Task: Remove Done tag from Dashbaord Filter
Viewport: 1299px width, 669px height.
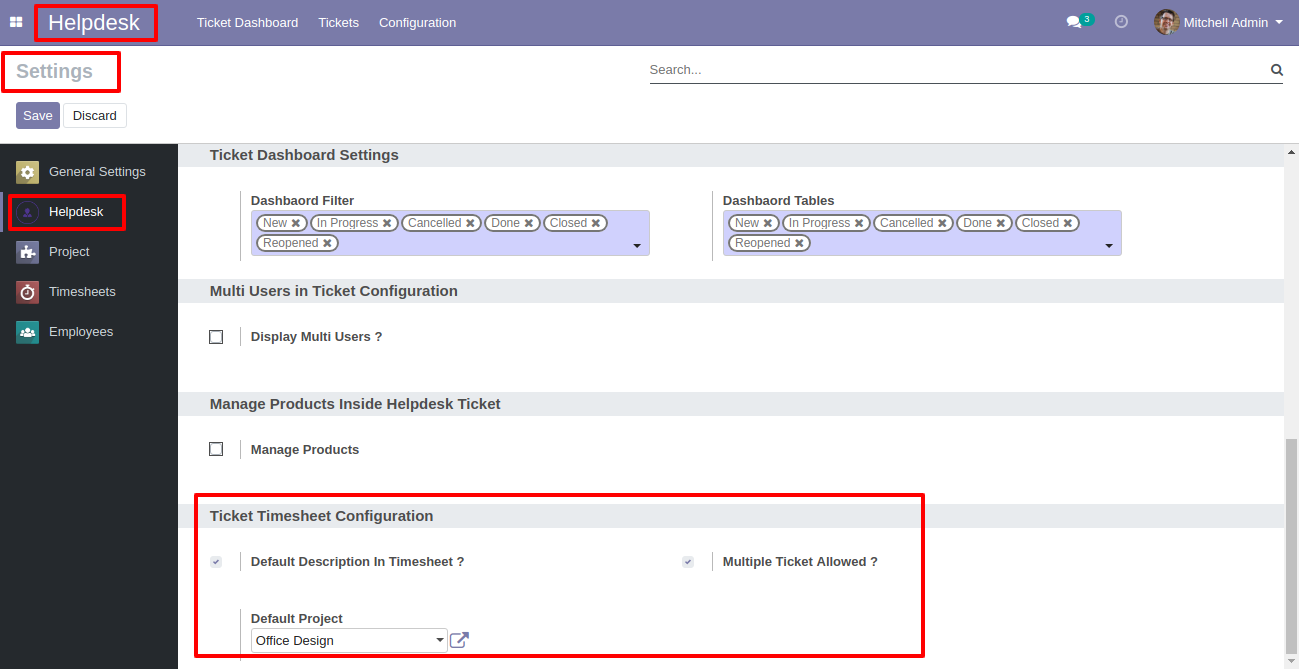Action: point(529,223)
